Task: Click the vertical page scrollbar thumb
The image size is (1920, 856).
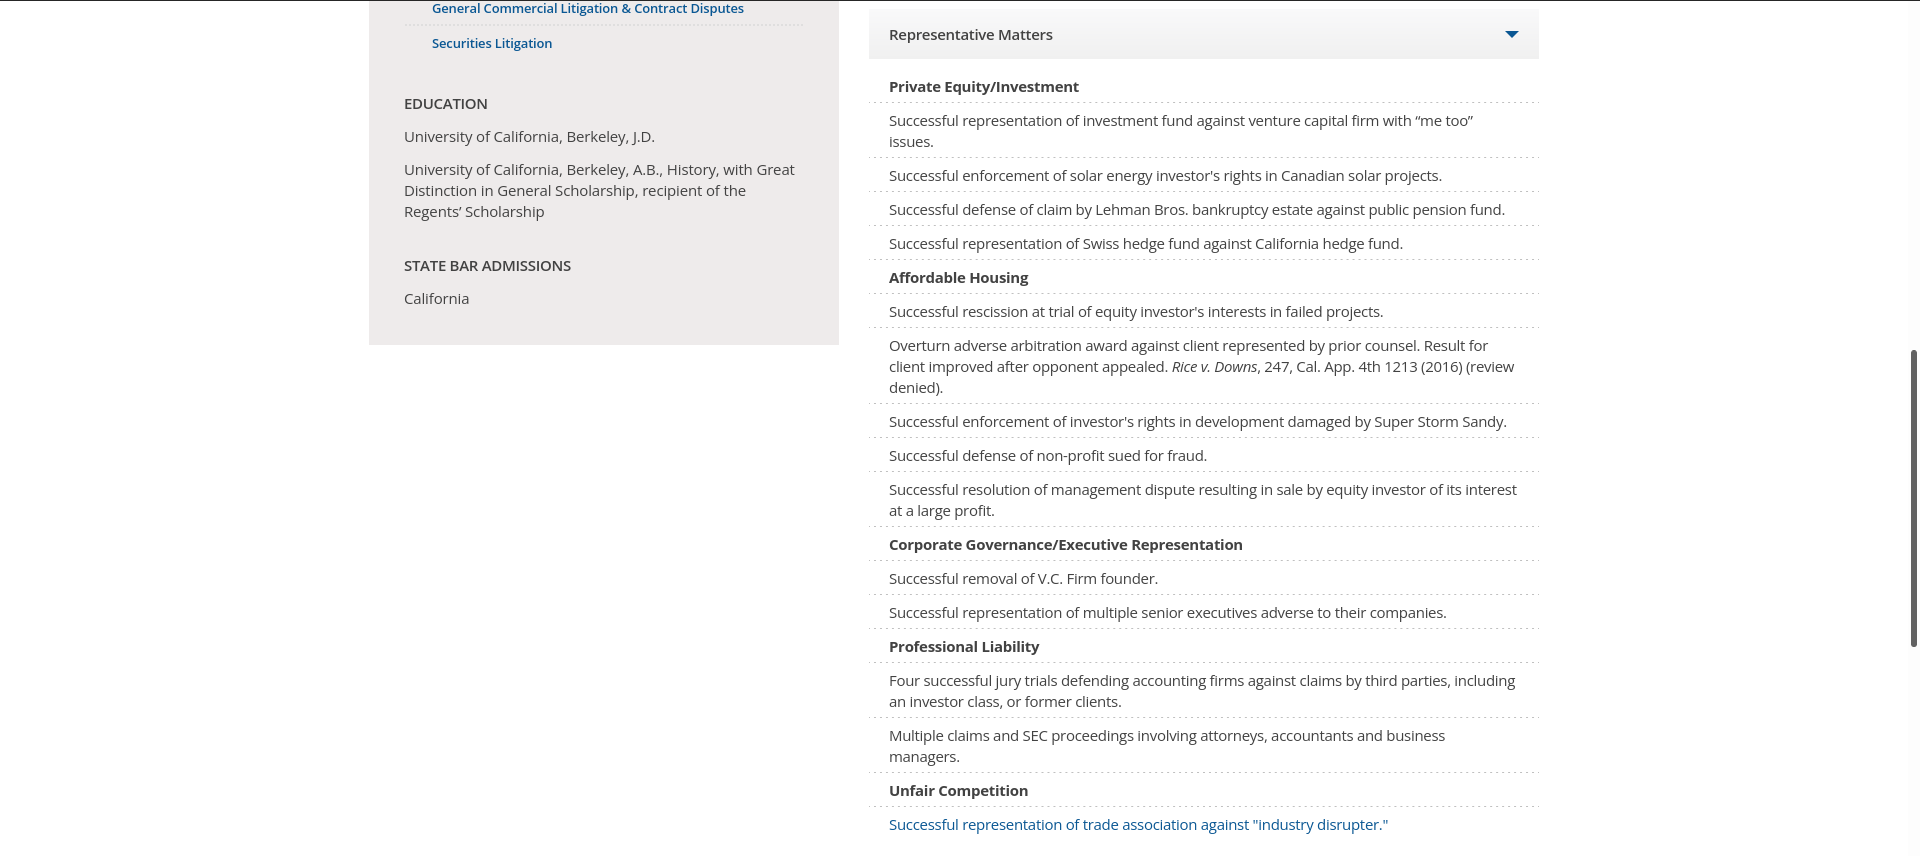Action: 1913,498
